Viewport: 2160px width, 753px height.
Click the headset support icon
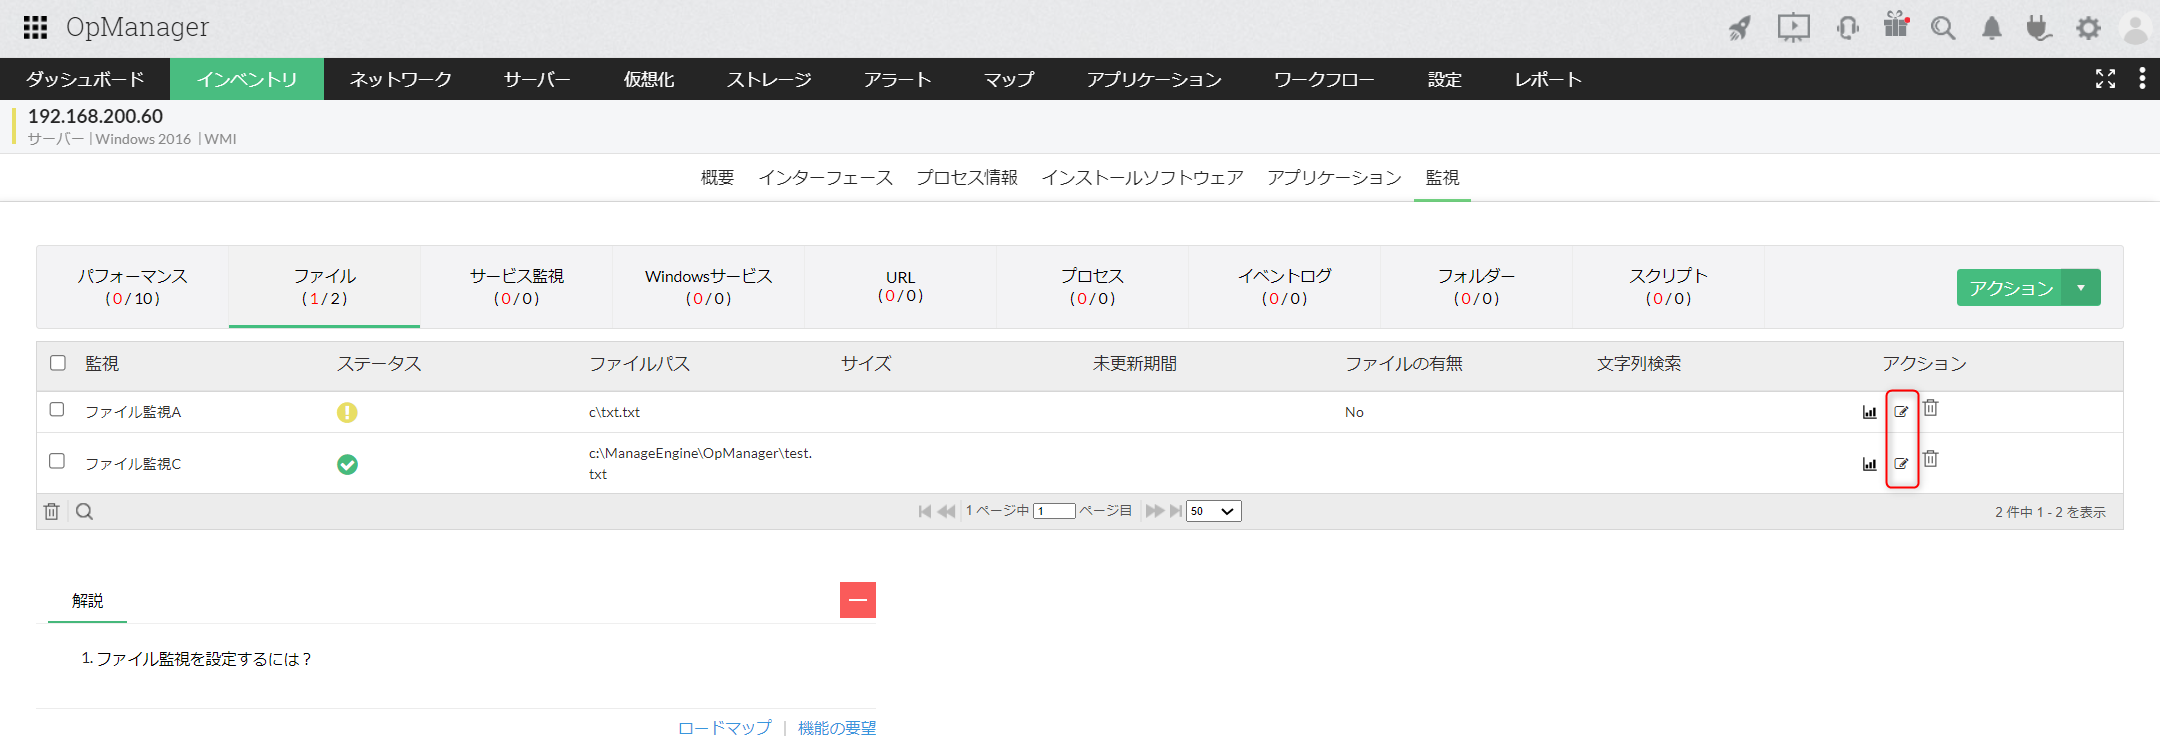pyautogui.click(x=1847, y=28)
